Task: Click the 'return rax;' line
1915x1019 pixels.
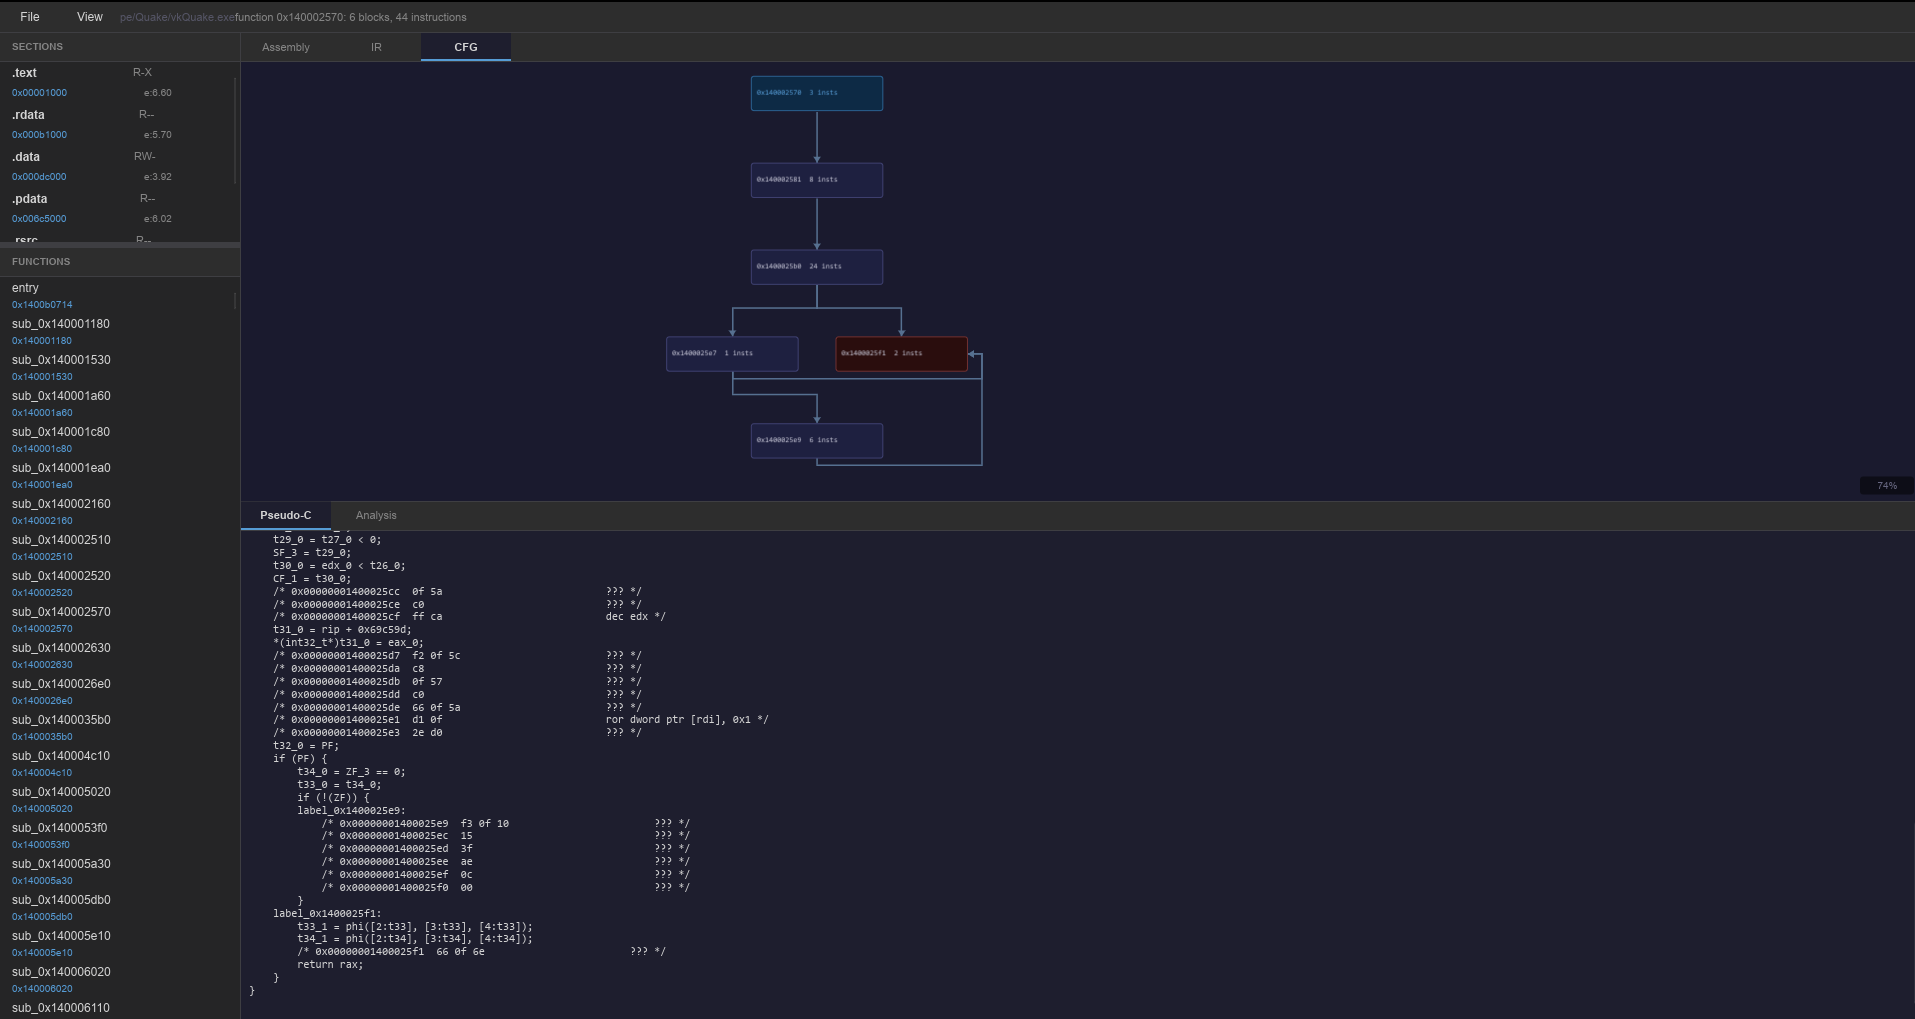Action: coord(330,965)
